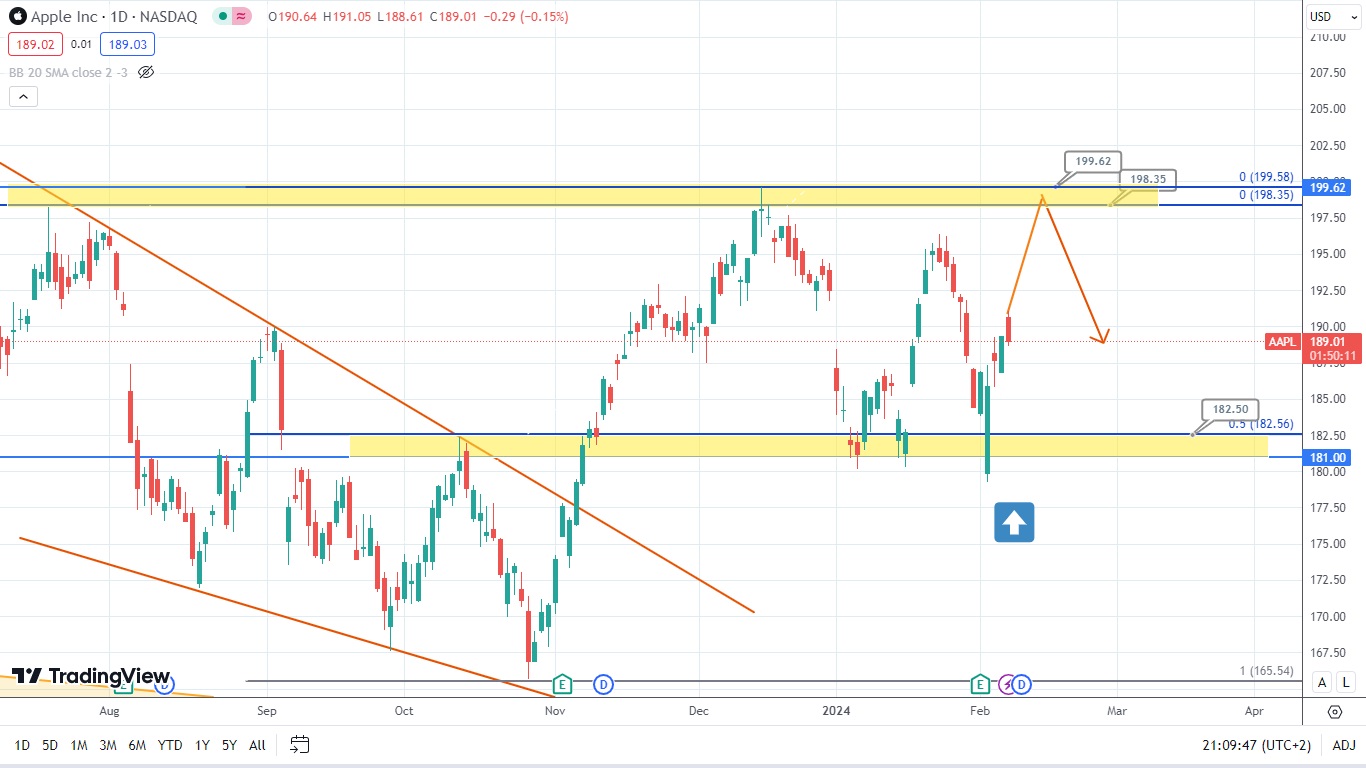
Task: Click the November earnings E marker
Action: [562, 684]
